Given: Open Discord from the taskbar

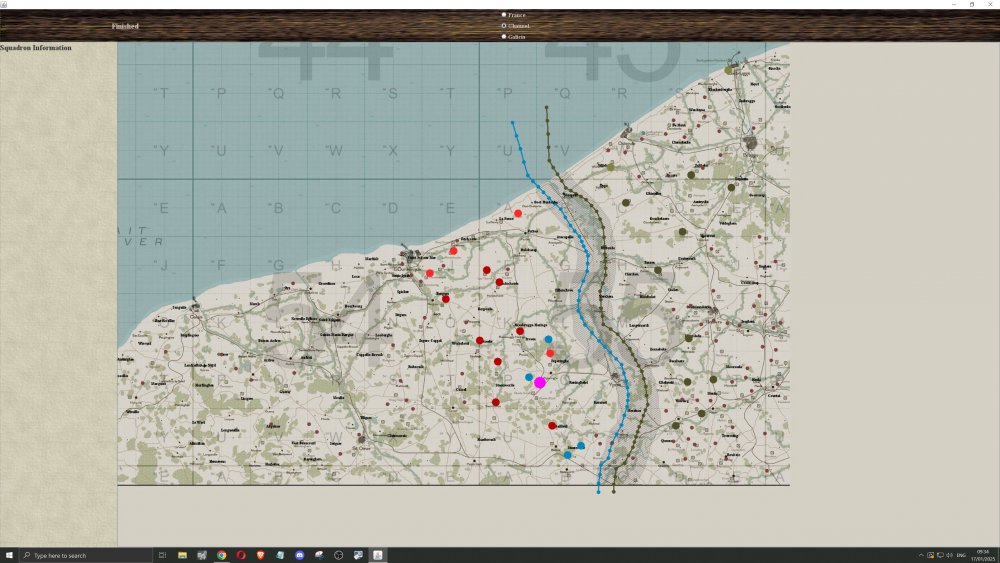Looking at the screenshot, I should point(299,555).
